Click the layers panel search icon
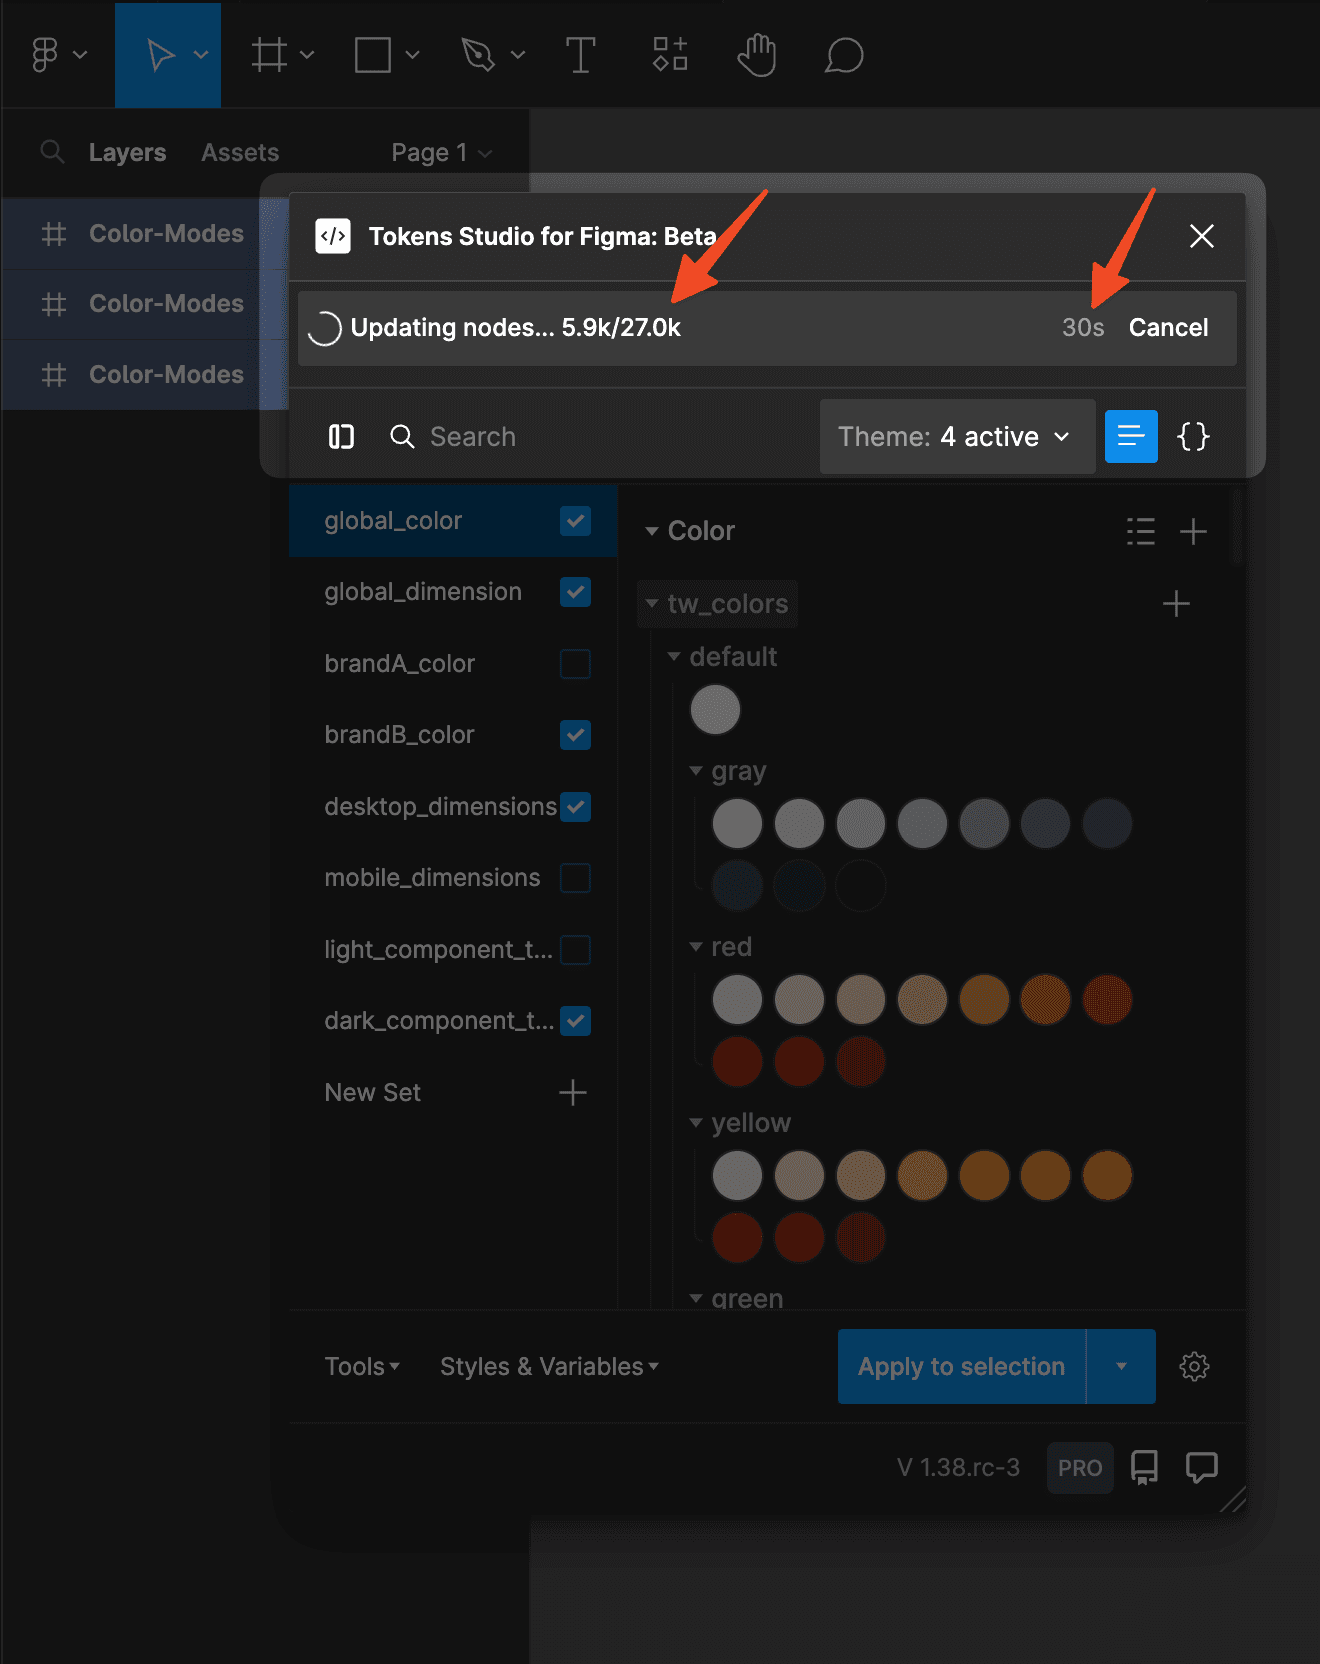The width and height of the screenshot is (1320, 1664). pos(52,152)
